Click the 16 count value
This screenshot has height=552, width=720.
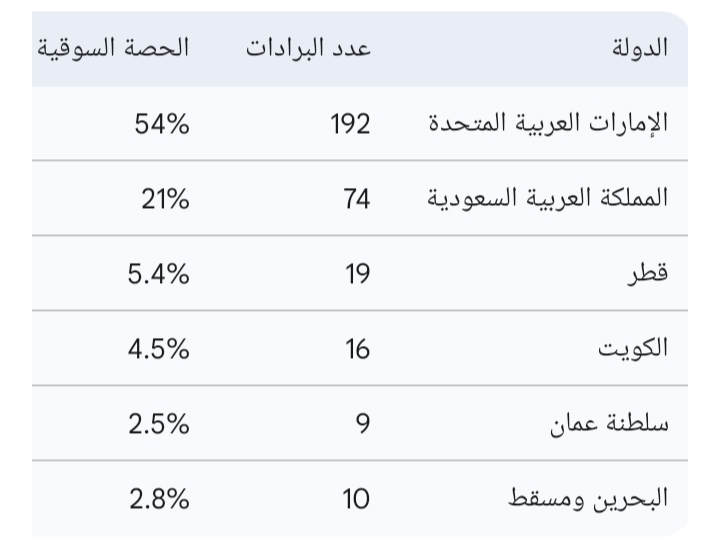click(x=356, y=349)
